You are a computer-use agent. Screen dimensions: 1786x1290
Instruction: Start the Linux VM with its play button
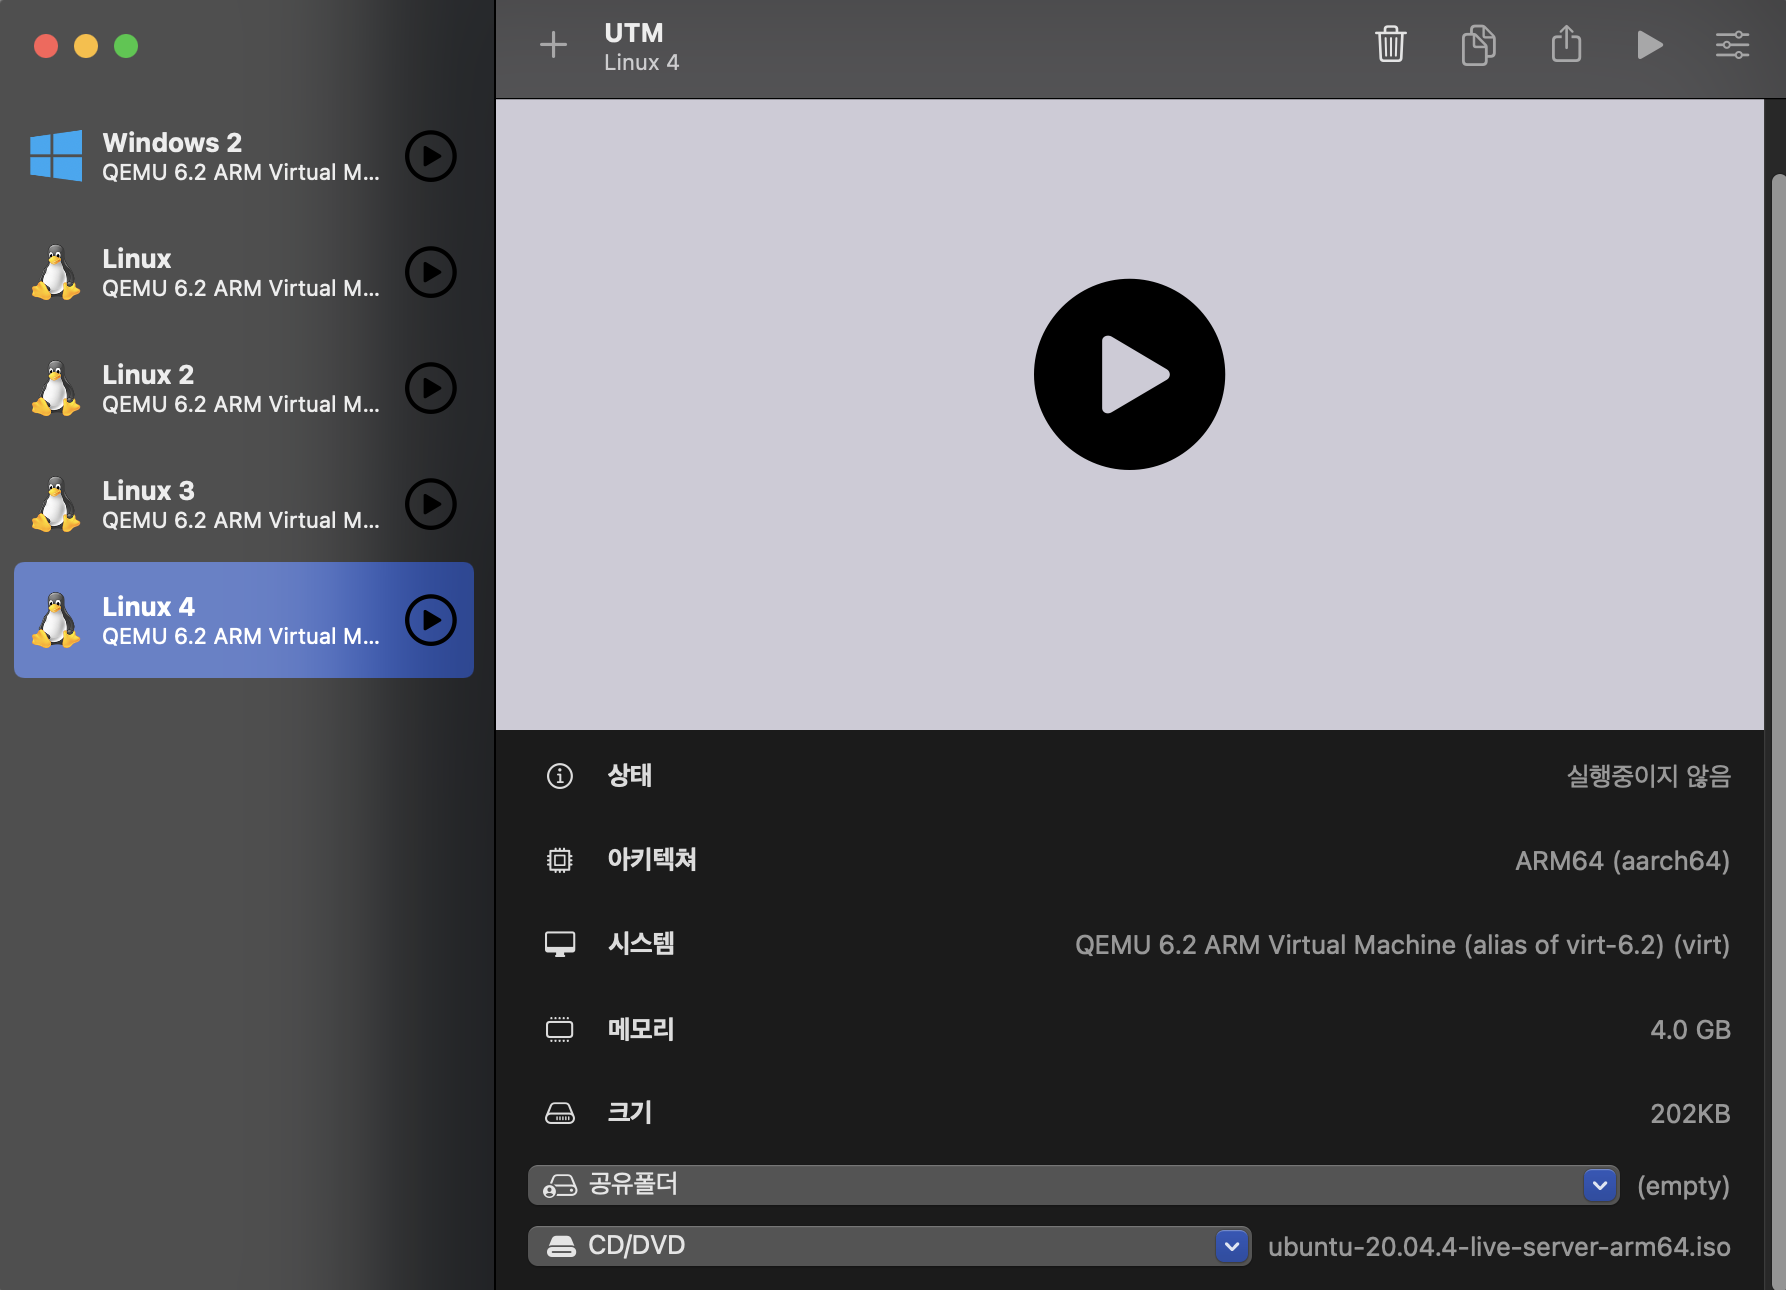click(x=431, y=272)
